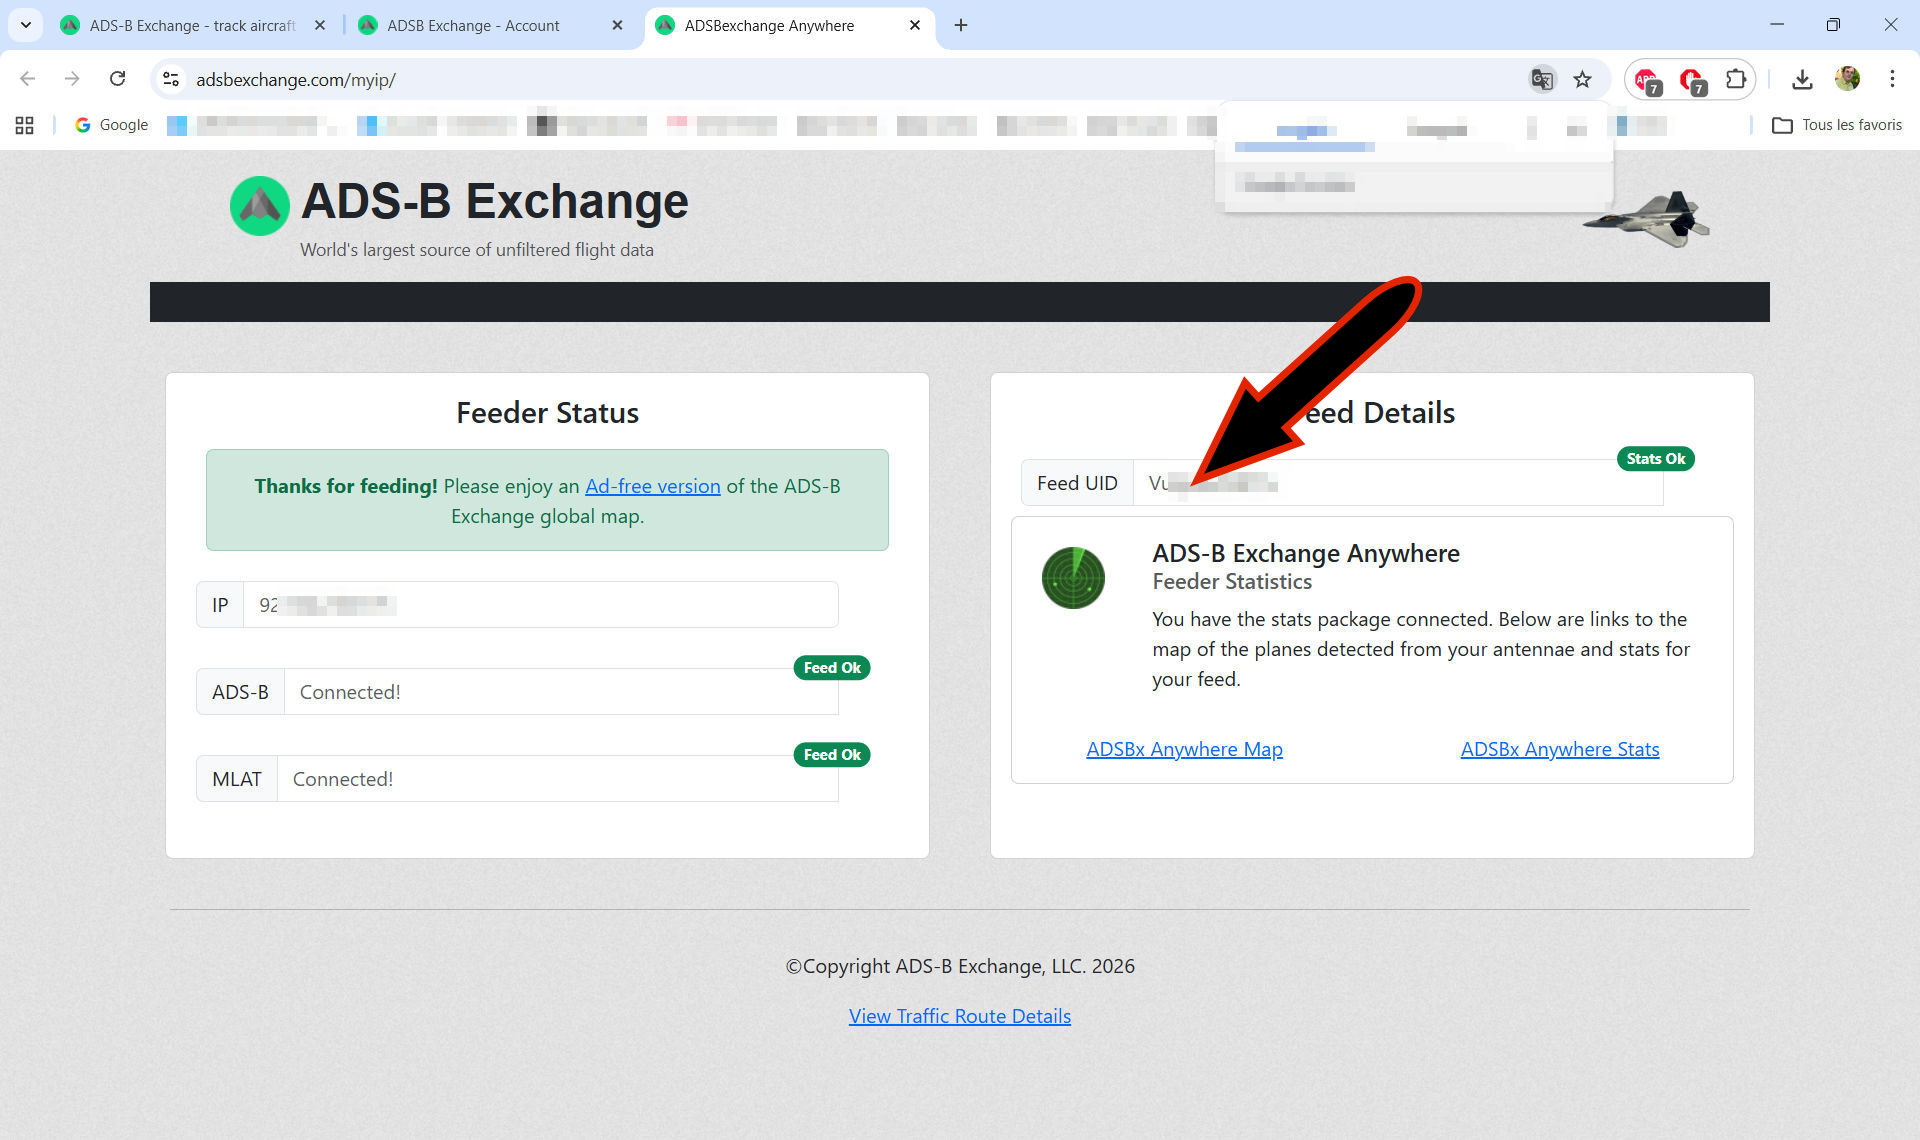Close the ADSB Exchange - Account tab

click(617, 26)
